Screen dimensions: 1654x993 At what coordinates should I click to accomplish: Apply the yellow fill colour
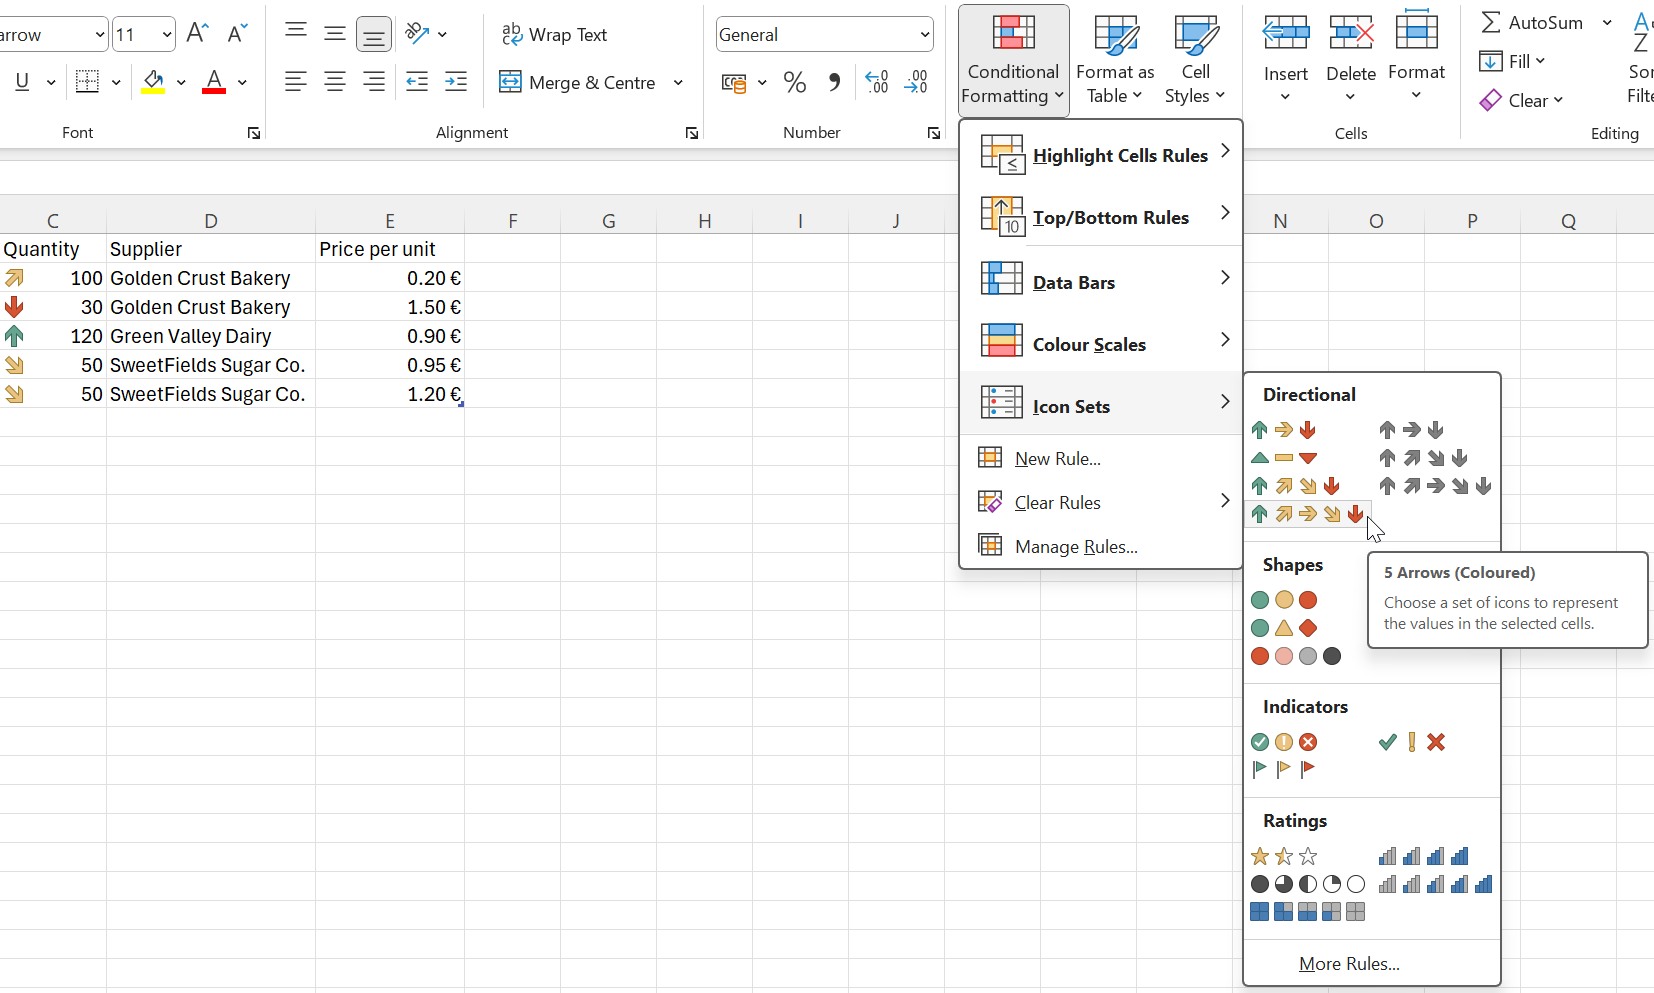click(153, 82)
